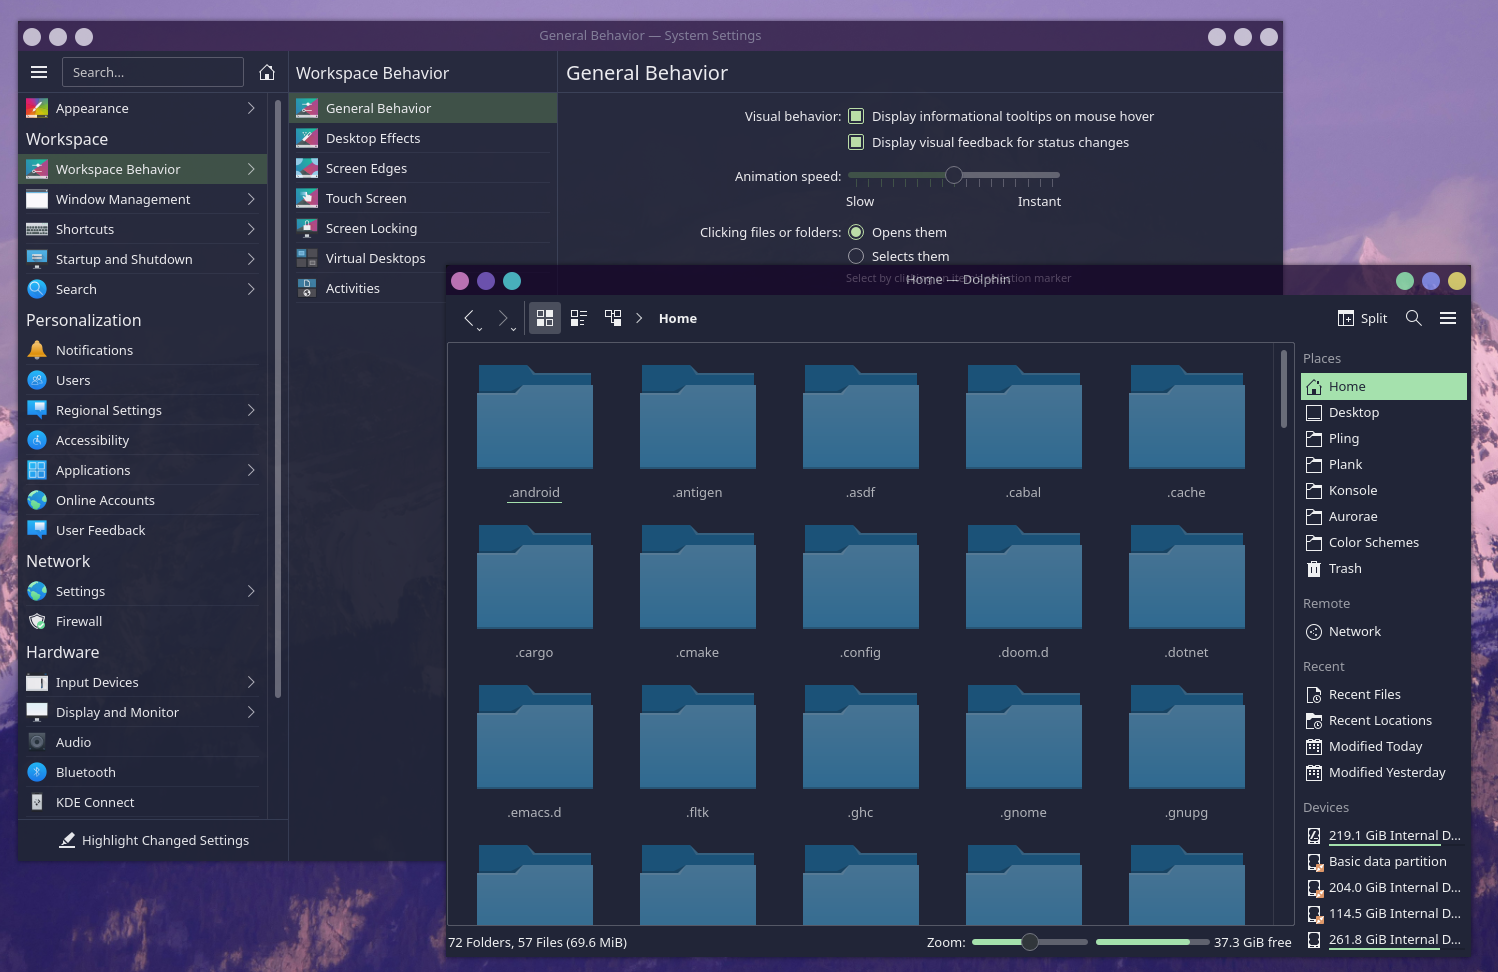Open 219.1 GiB Internal Drive
This screenshot has width=1498, height=972.
[x=1384, y=835]
